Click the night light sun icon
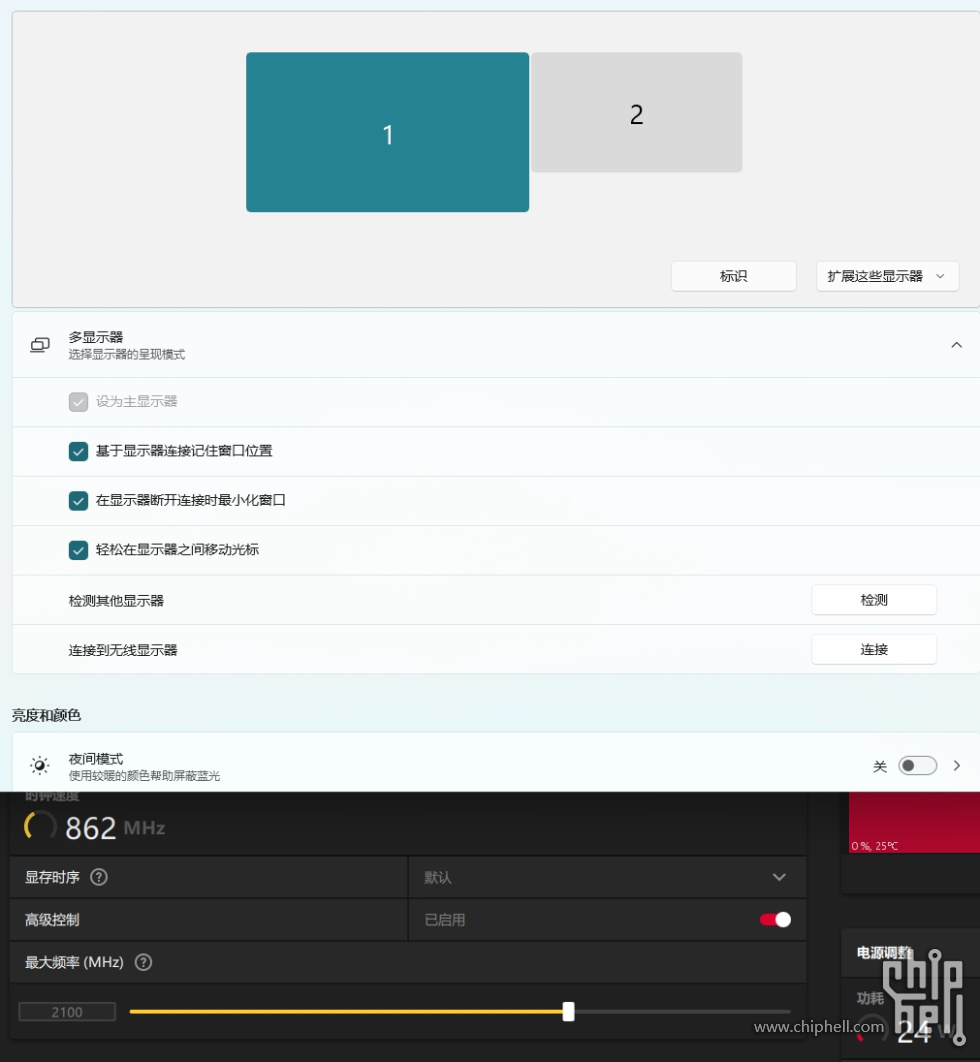Image resolution: width=980 pixels, height=1062 pixels. 40,765
